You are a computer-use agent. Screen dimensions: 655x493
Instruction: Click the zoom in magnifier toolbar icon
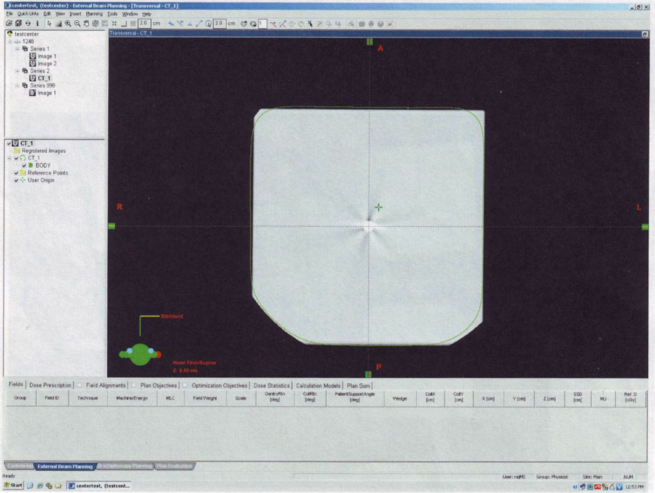(67, 22)
